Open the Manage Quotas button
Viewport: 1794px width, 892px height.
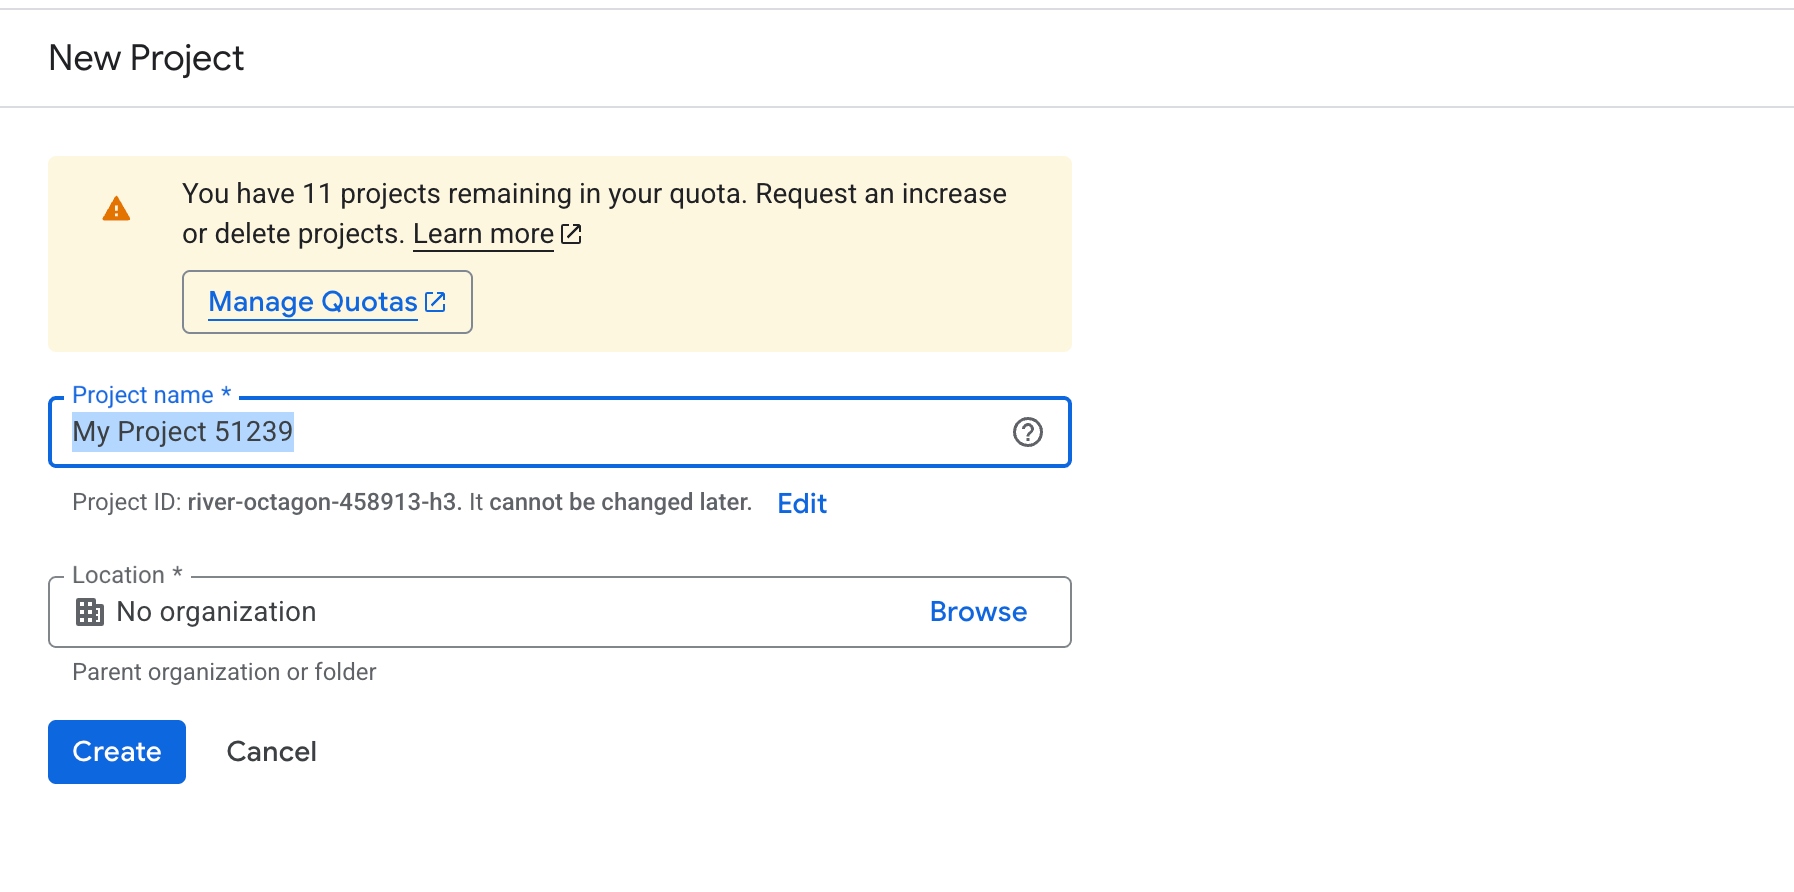[x=327, y=302]
